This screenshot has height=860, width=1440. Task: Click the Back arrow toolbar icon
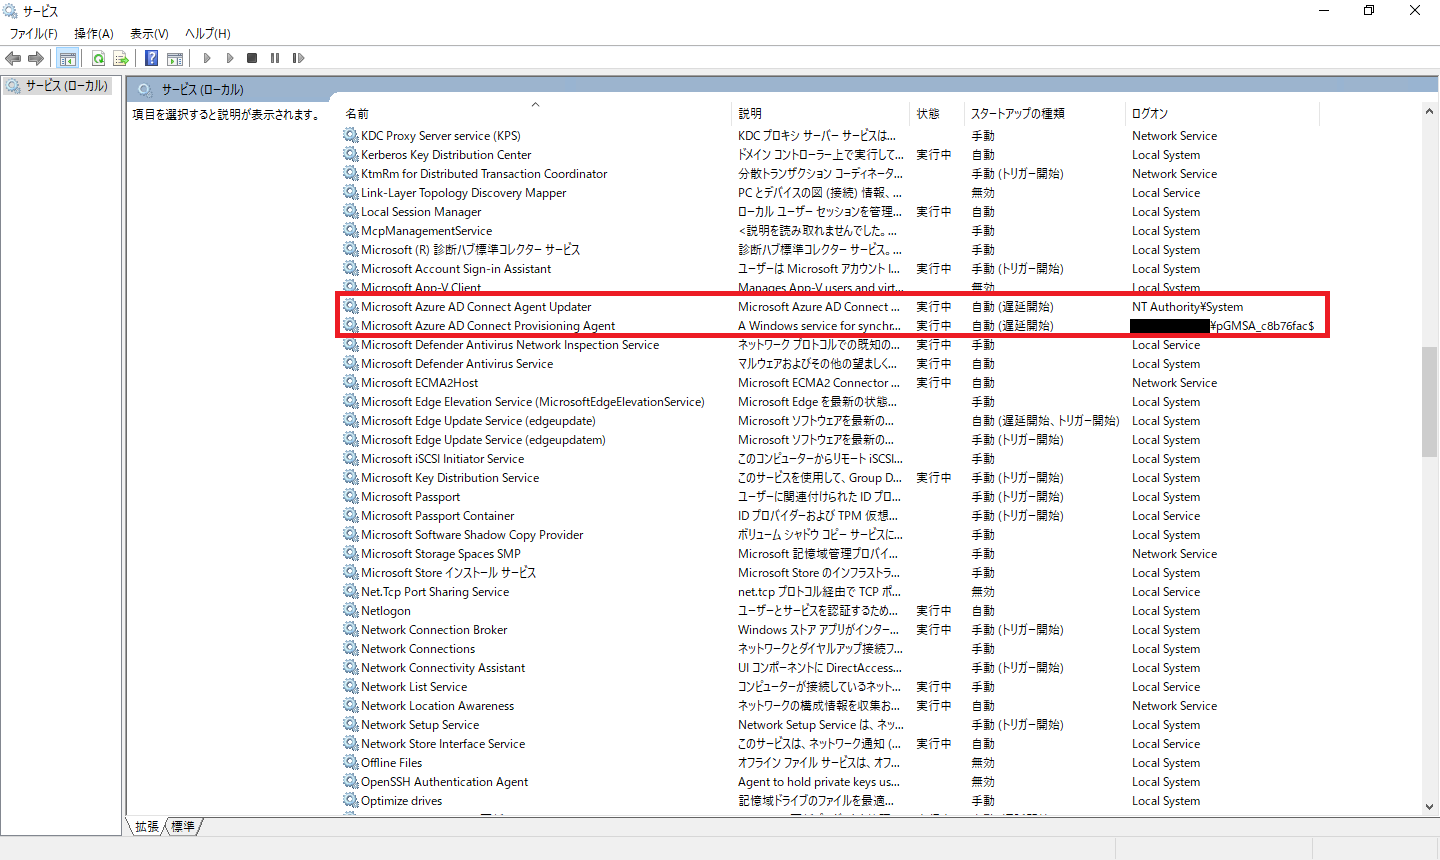coord(13,58)
